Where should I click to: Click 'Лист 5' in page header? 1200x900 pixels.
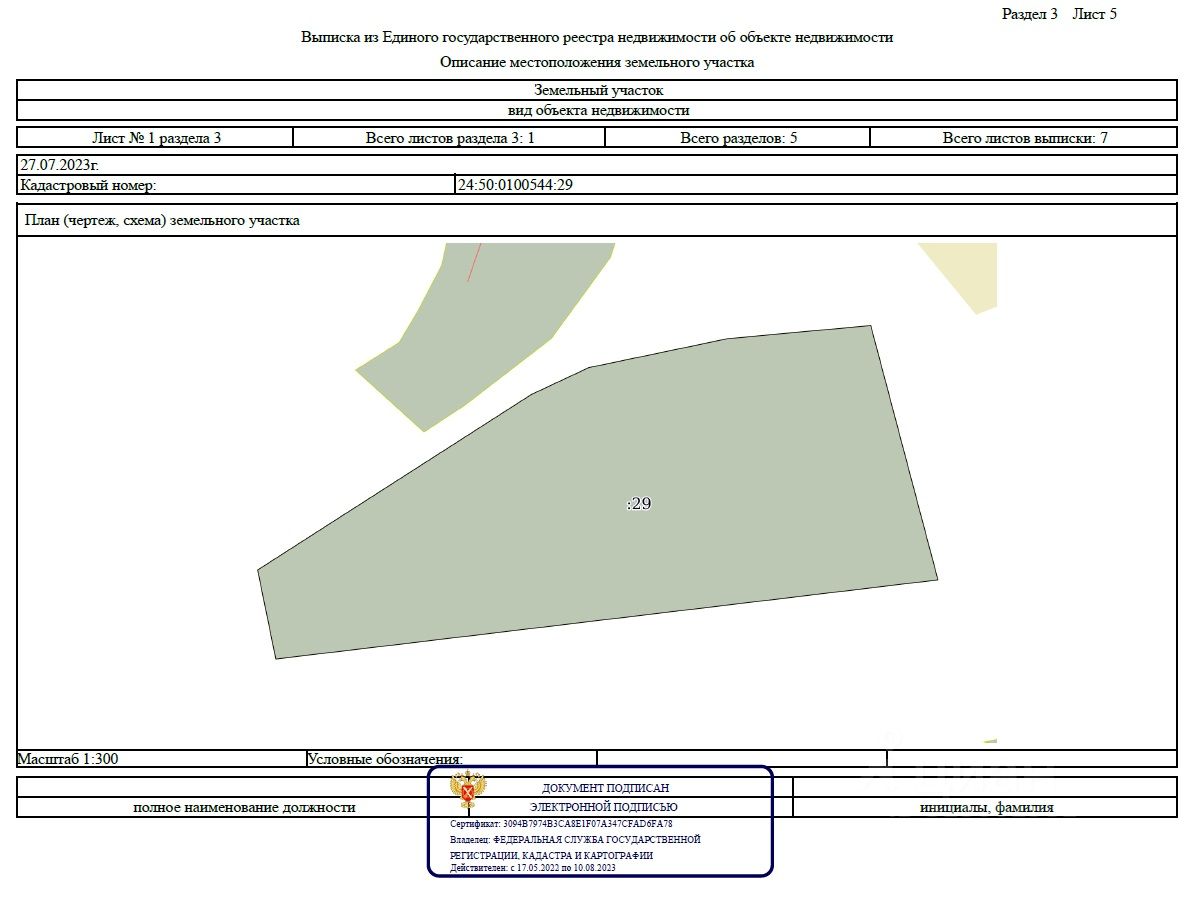(1095, 14)
